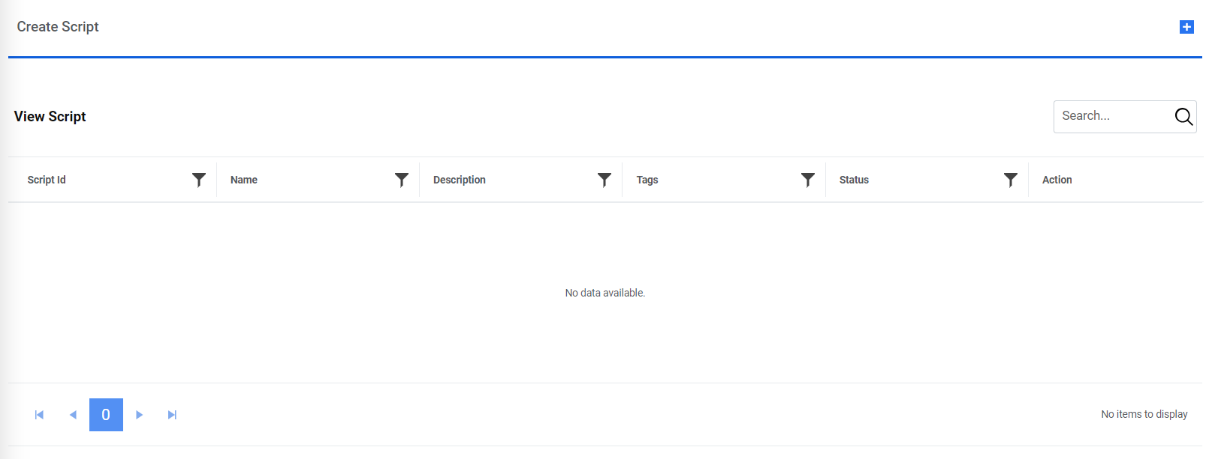Sort by the Name column header
This screenshot has height=459, width=1212.
point(244,180)
